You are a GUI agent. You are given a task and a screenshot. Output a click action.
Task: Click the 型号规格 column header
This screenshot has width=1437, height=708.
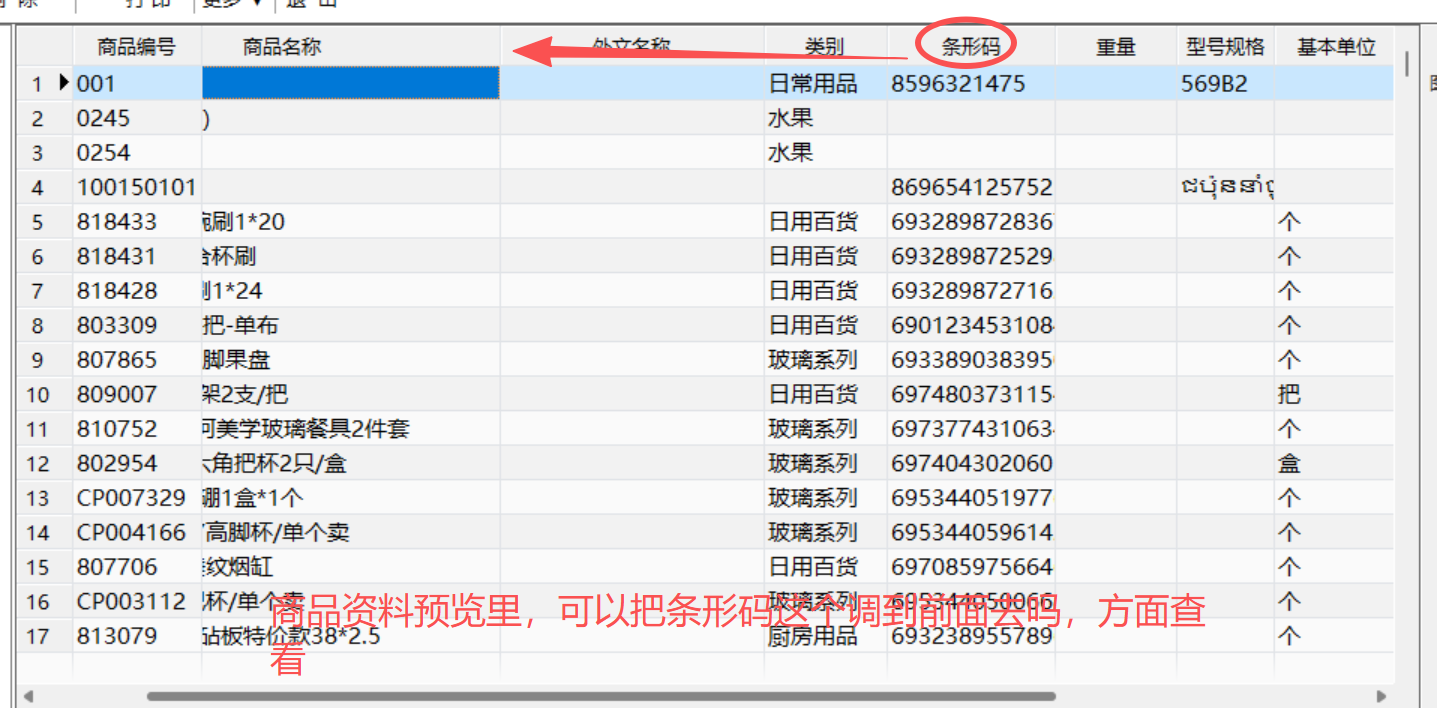click(1225, 47)
